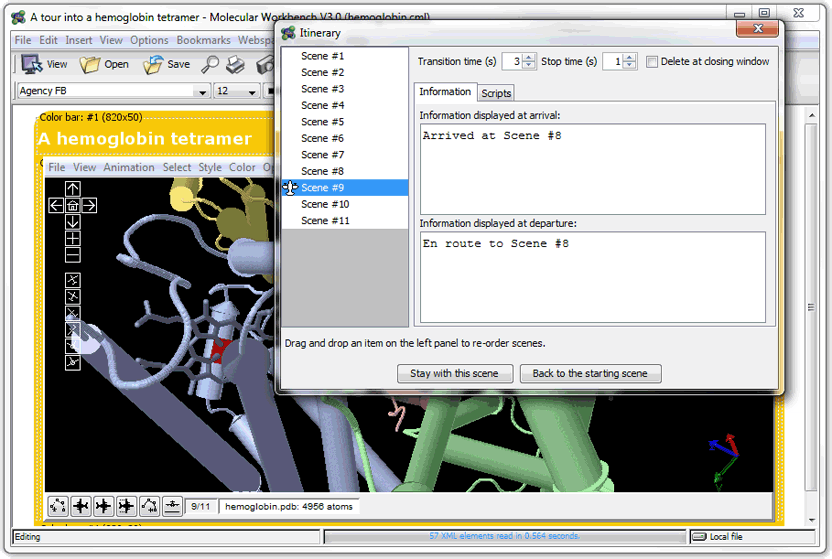832x559 pixels.
Task: Click into the departure information text area
Action: (593, 277)
